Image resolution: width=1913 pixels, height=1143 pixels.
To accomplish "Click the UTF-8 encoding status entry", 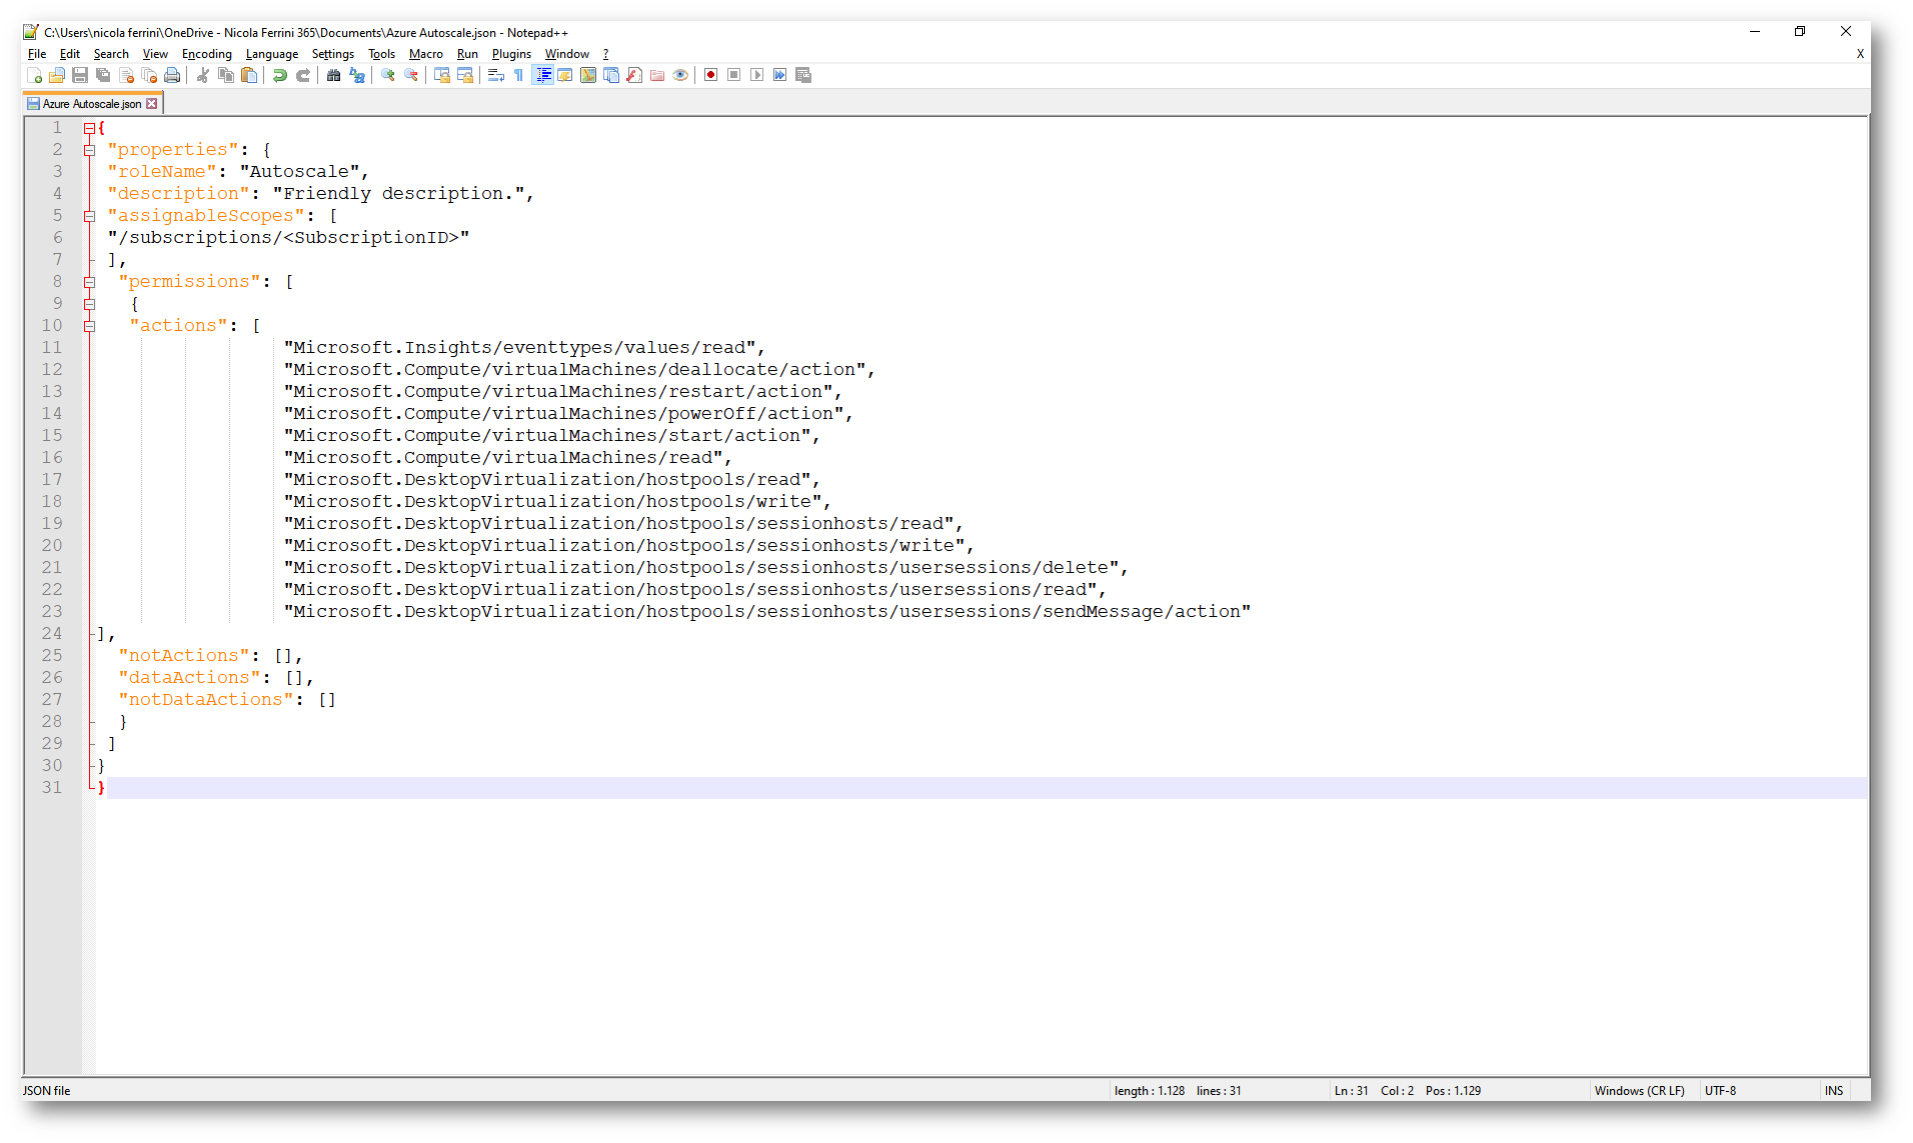I will [1720, 1091].
